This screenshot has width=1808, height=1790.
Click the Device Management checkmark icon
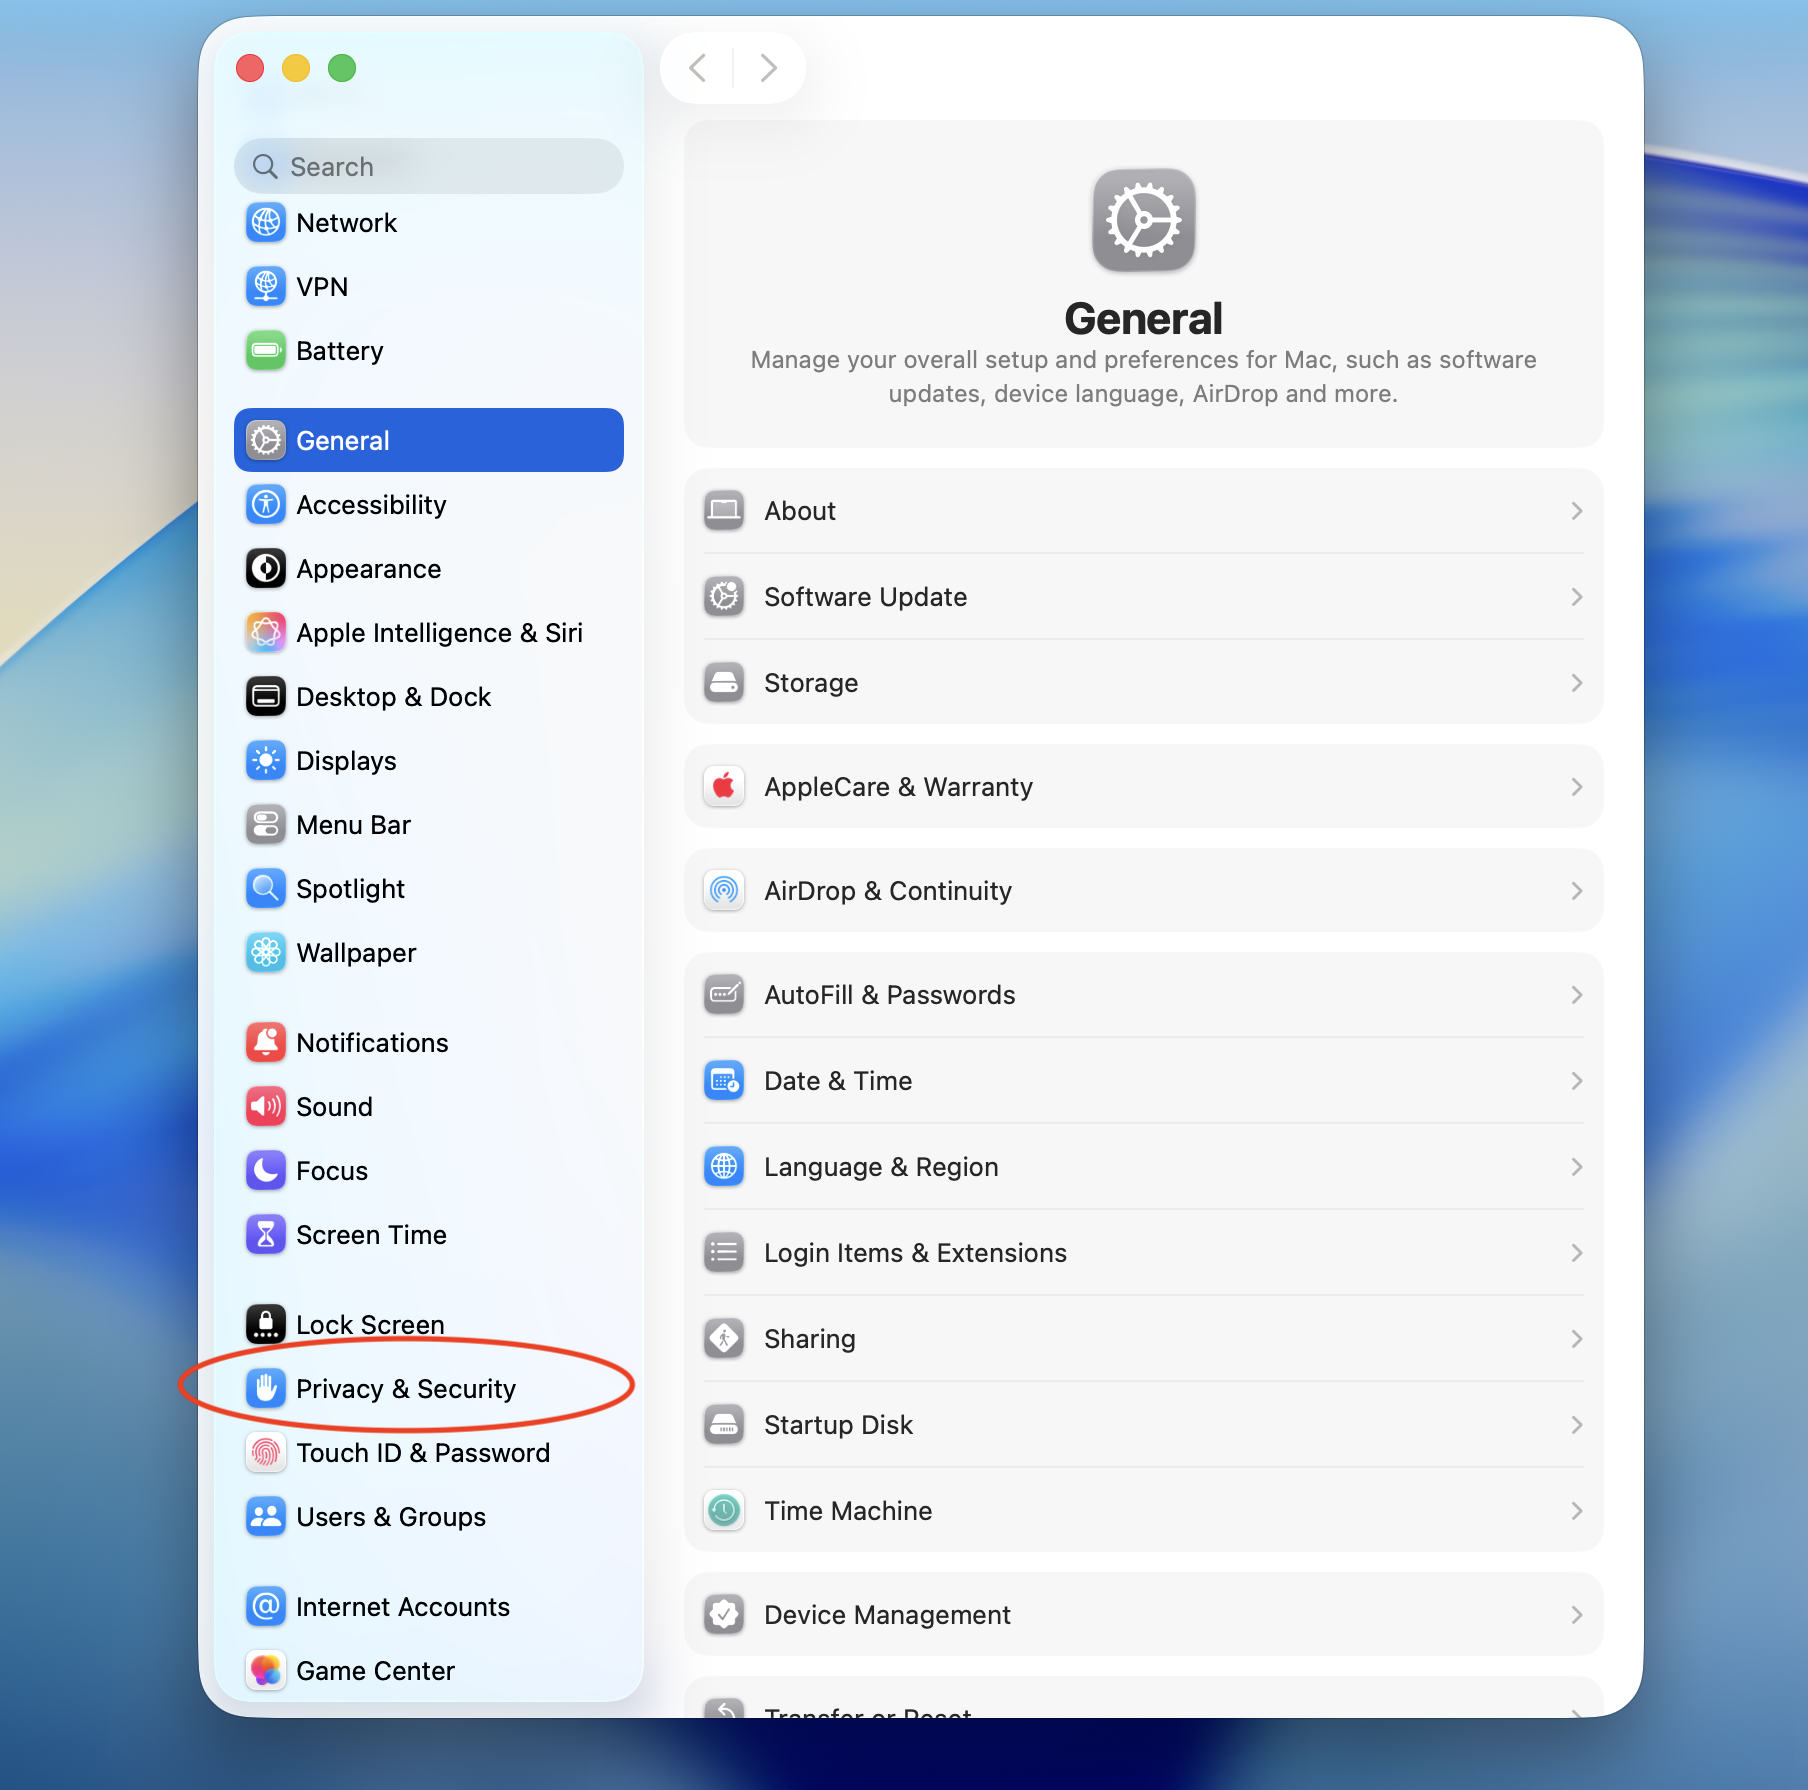click(x=724, y=1614)
